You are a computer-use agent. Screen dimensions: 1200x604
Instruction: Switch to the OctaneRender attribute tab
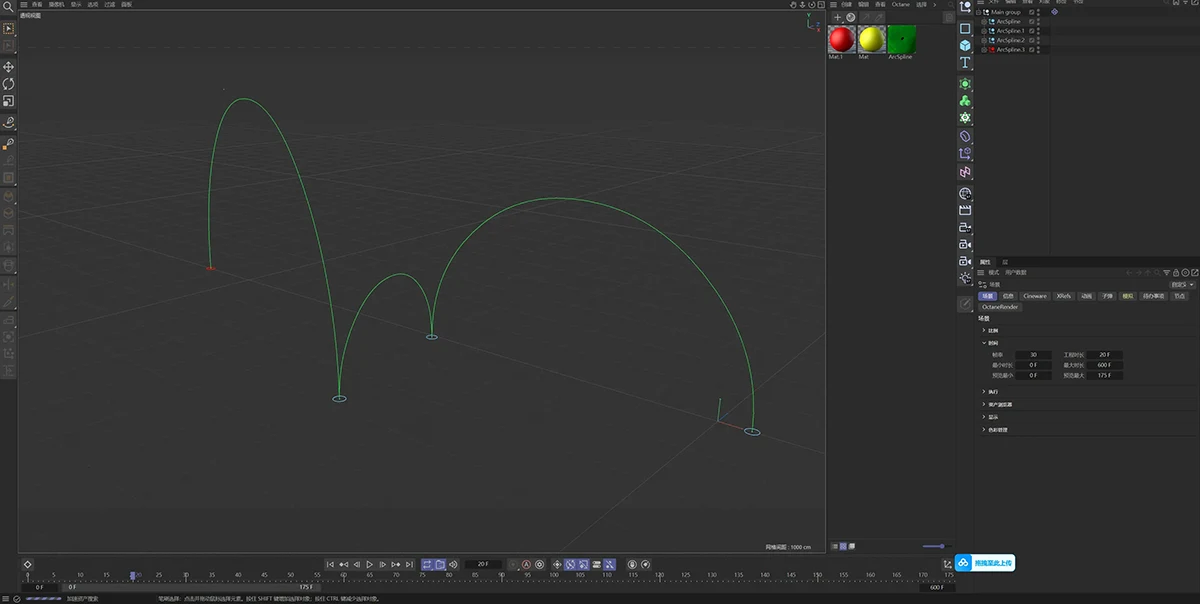999,307
